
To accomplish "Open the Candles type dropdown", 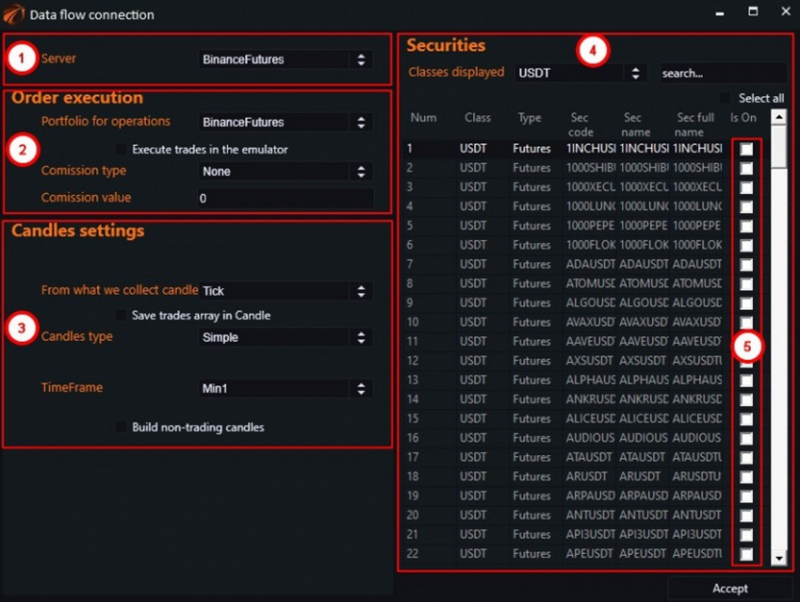I will coord(285,337).
